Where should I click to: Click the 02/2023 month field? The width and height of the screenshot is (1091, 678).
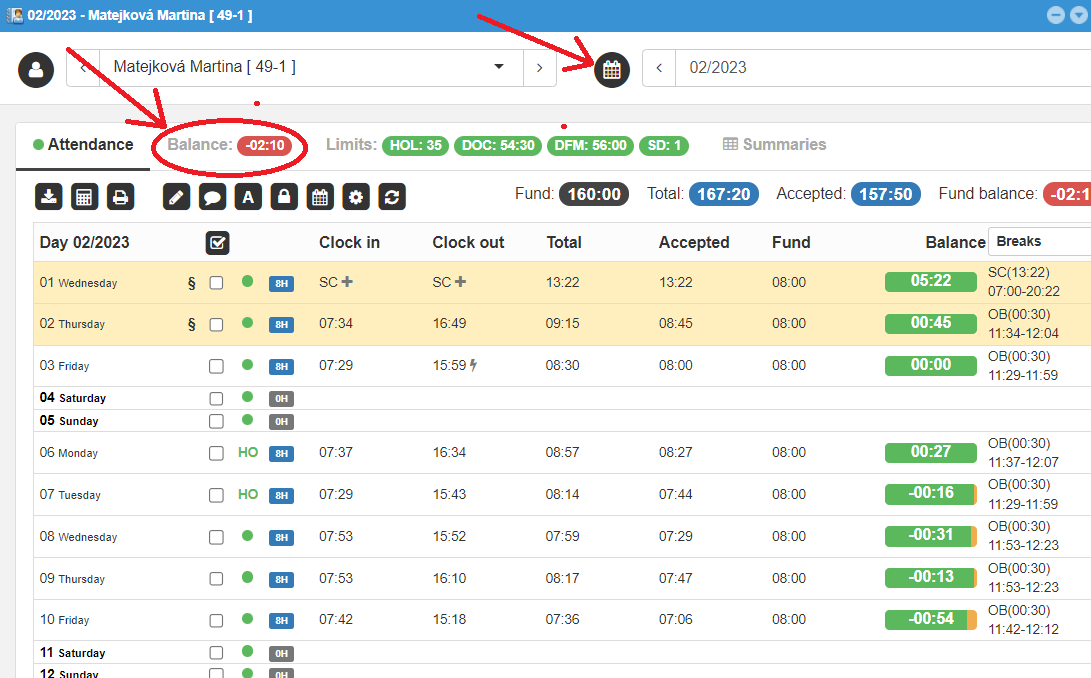(x=880, y=68)
